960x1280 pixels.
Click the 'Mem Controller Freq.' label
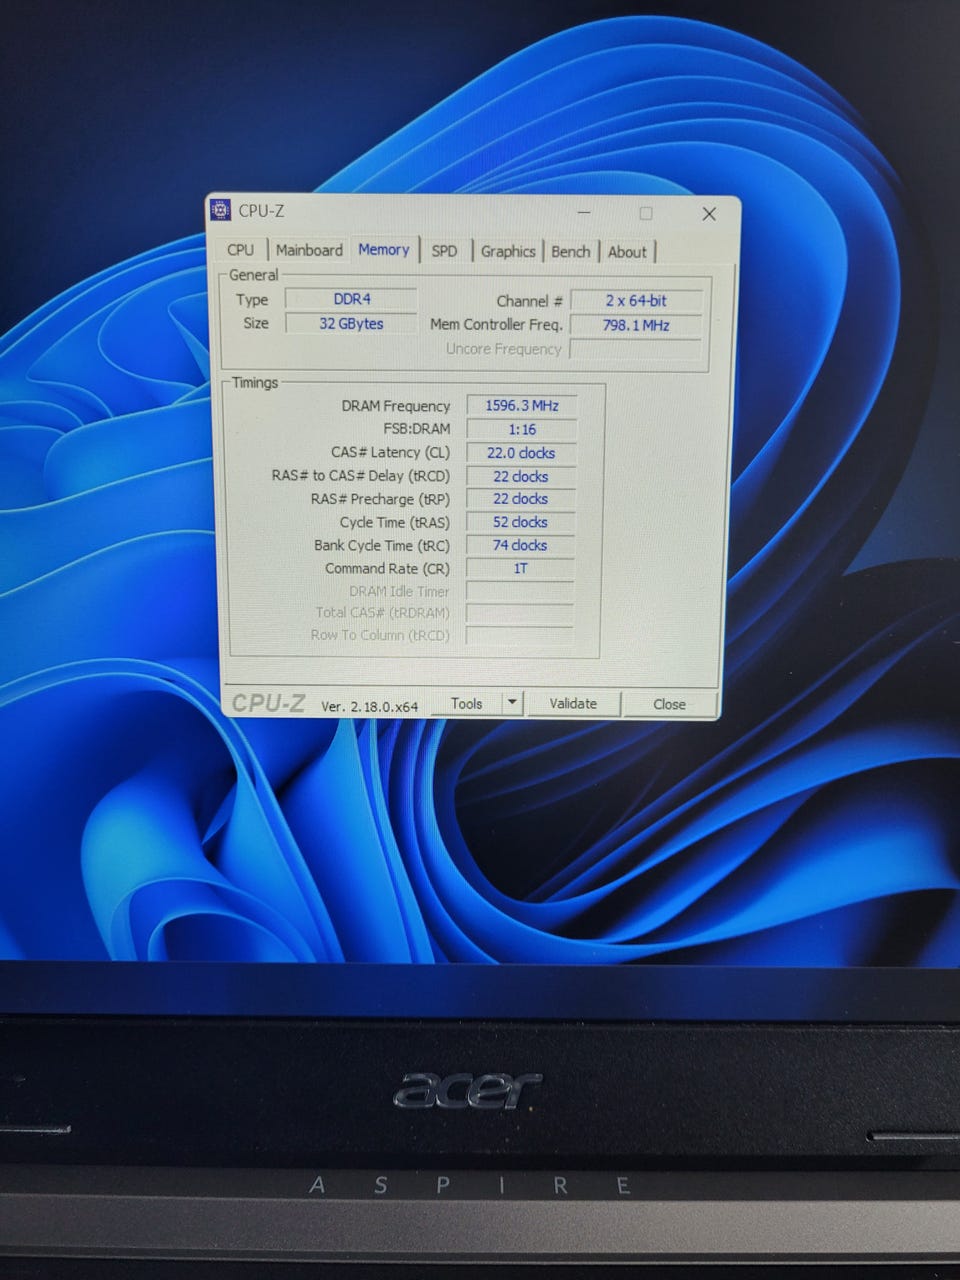click(x=496, y=324)
